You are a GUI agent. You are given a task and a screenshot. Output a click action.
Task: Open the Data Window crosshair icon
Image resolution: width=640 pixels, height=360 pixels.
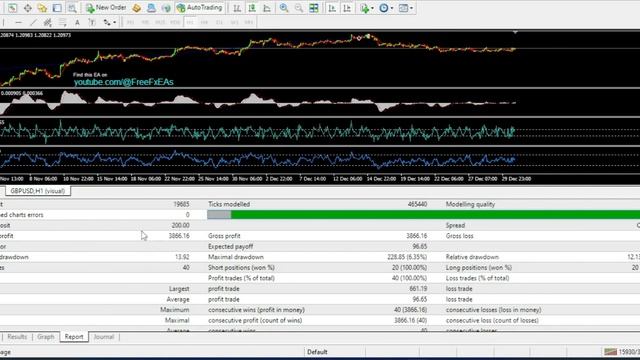pos(27,8)
